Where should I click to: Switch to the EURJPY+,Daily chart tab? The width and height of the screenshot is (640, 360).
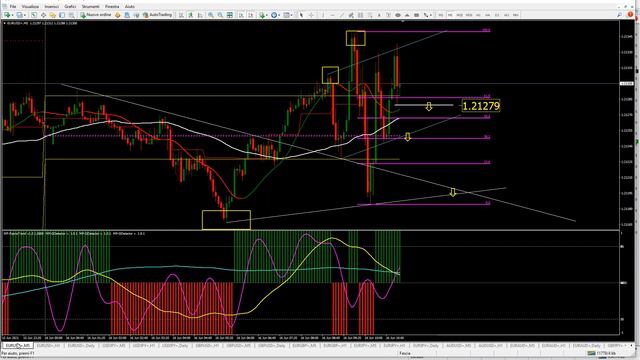(427, 346)
